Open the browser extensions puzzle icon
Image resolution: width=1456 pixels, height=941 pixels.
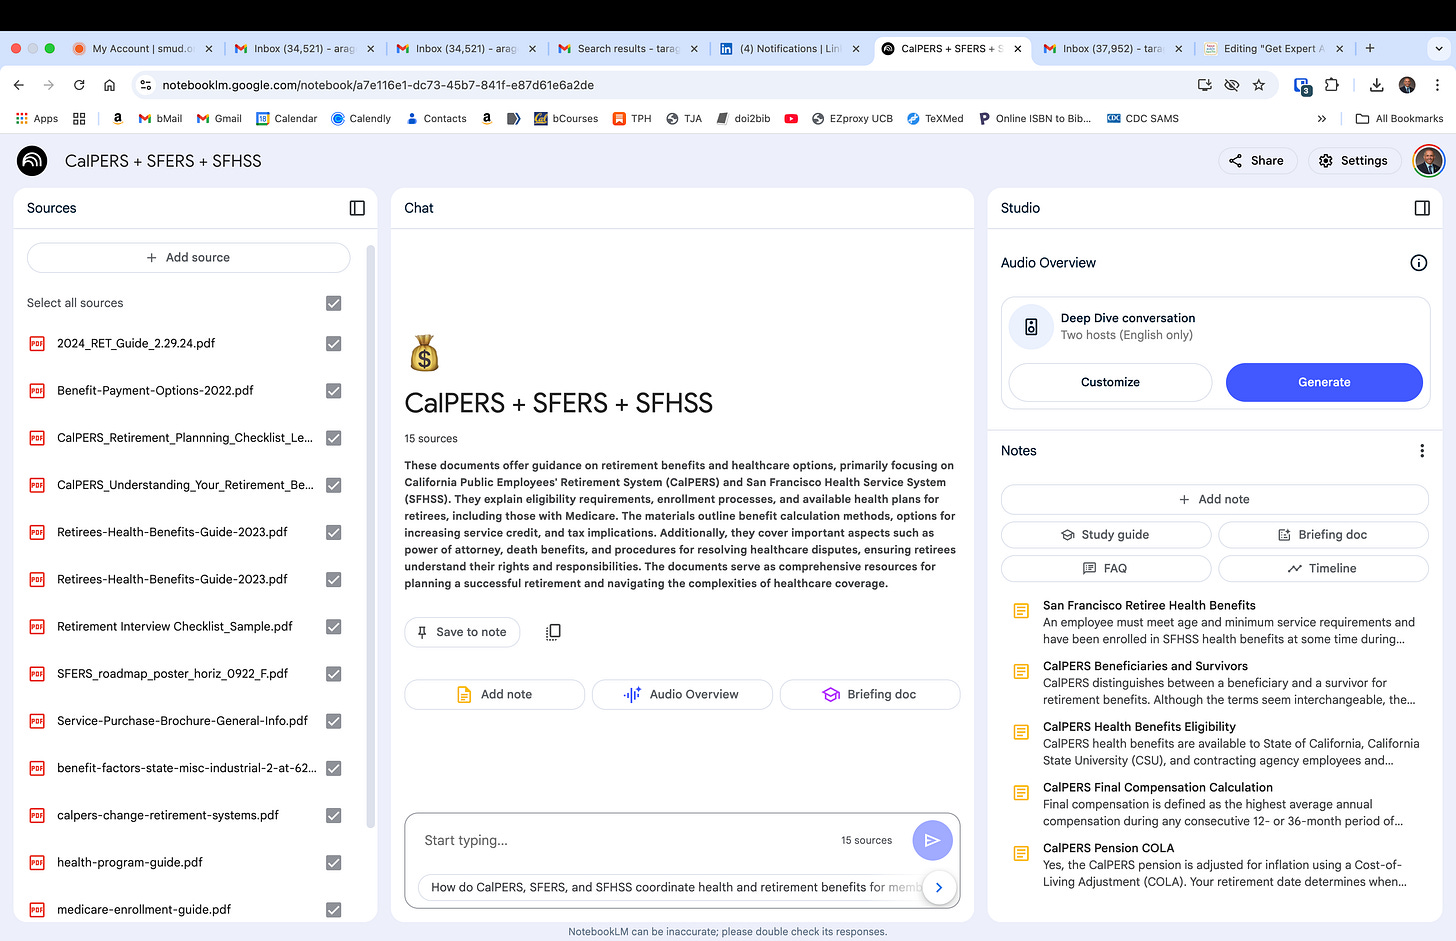[x=1332, y=85]
